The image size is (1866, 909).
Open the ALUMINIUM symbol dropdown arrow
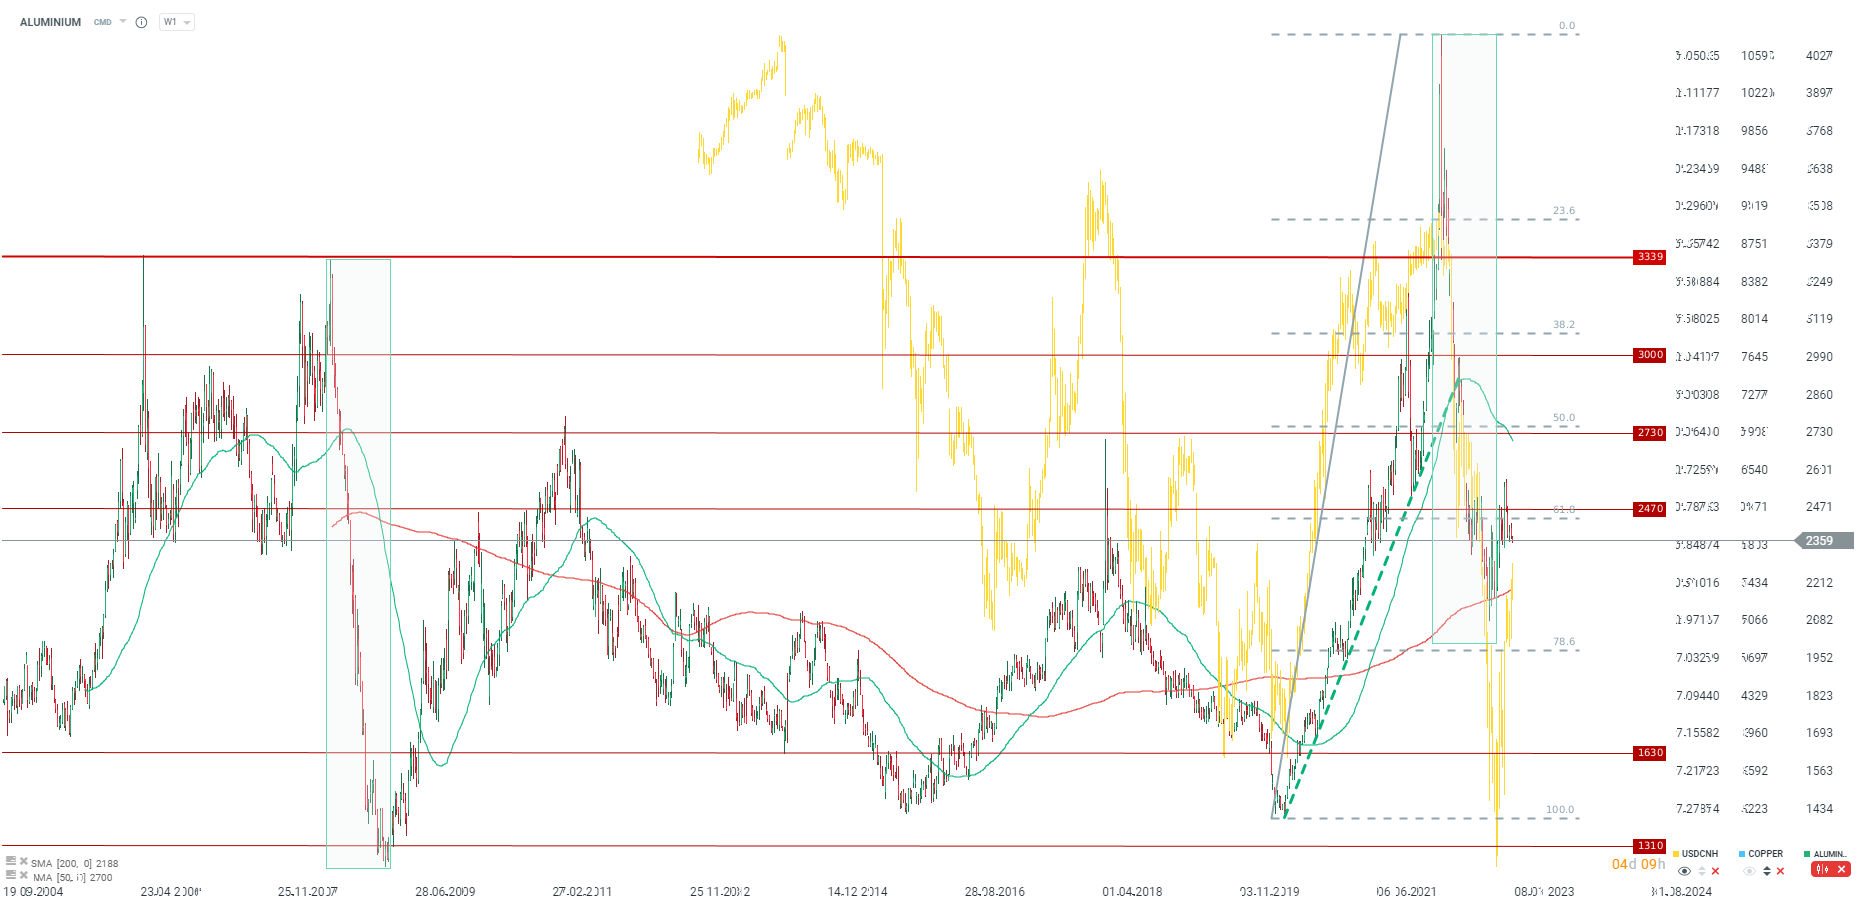123,21
